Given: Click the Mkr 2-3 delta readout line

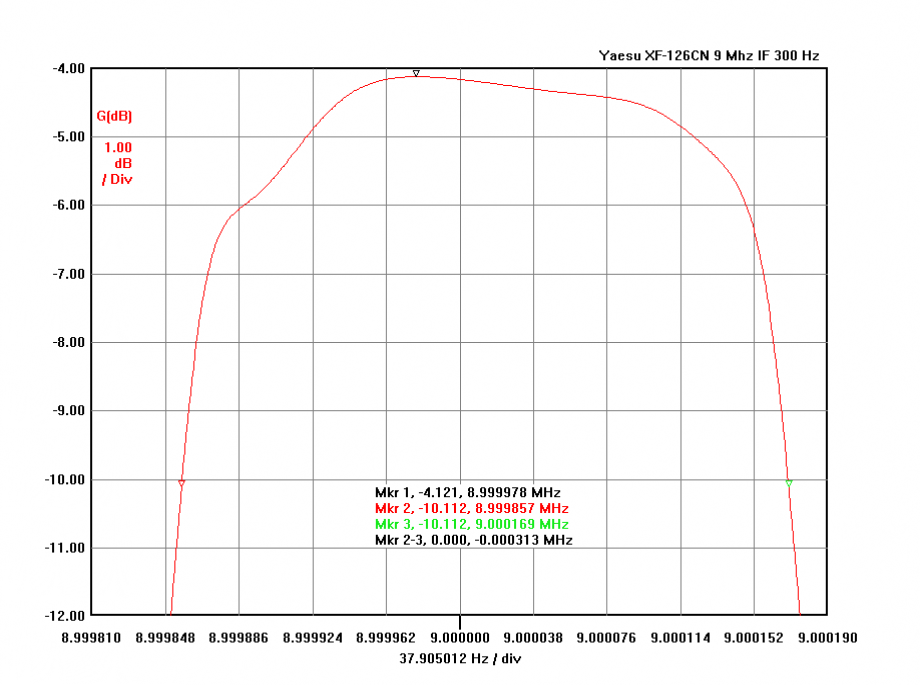Looking at the screenshot, I should pyautogui.click(x=474, y=540).
